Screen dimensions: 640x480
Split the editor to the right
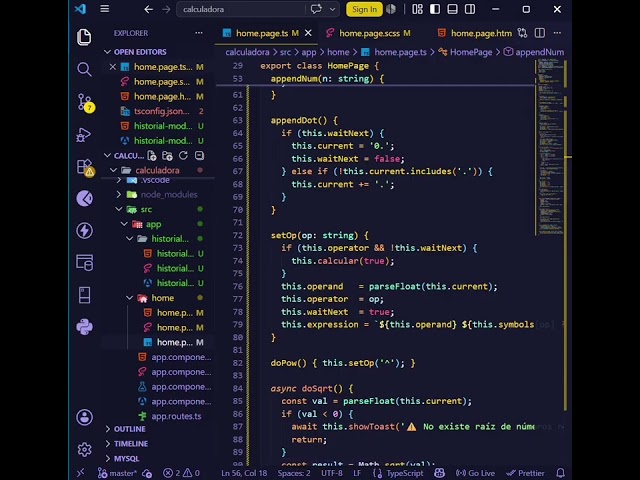point(540,33)
